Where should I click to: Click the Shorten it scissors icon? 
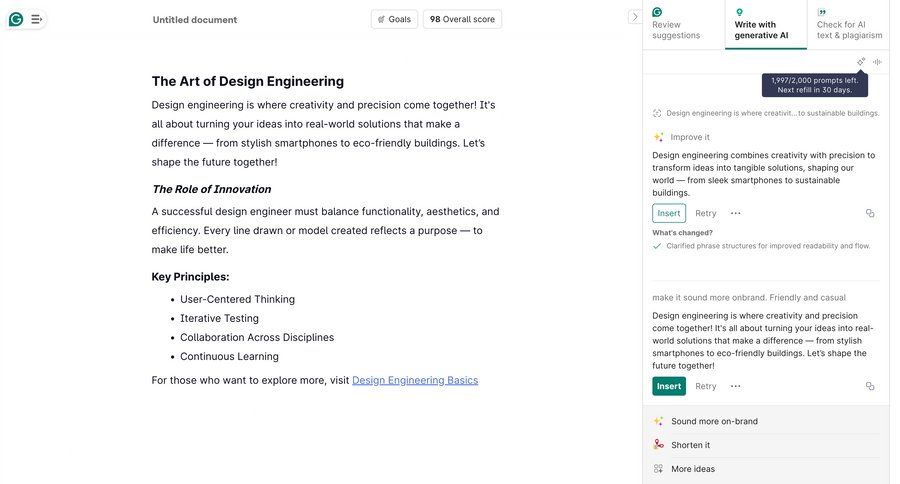(658, 444)
